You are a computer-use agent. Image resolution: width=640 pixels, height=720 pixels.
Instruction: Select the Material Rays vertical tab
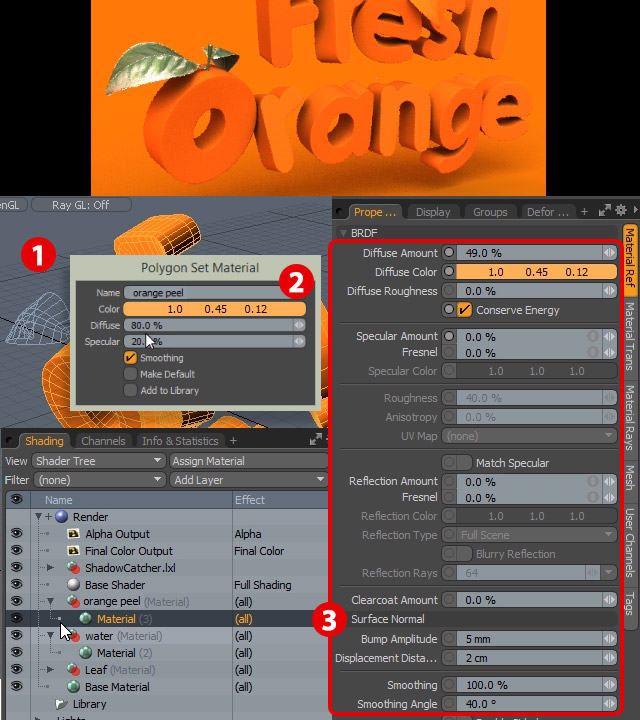(x=630, y=418)
